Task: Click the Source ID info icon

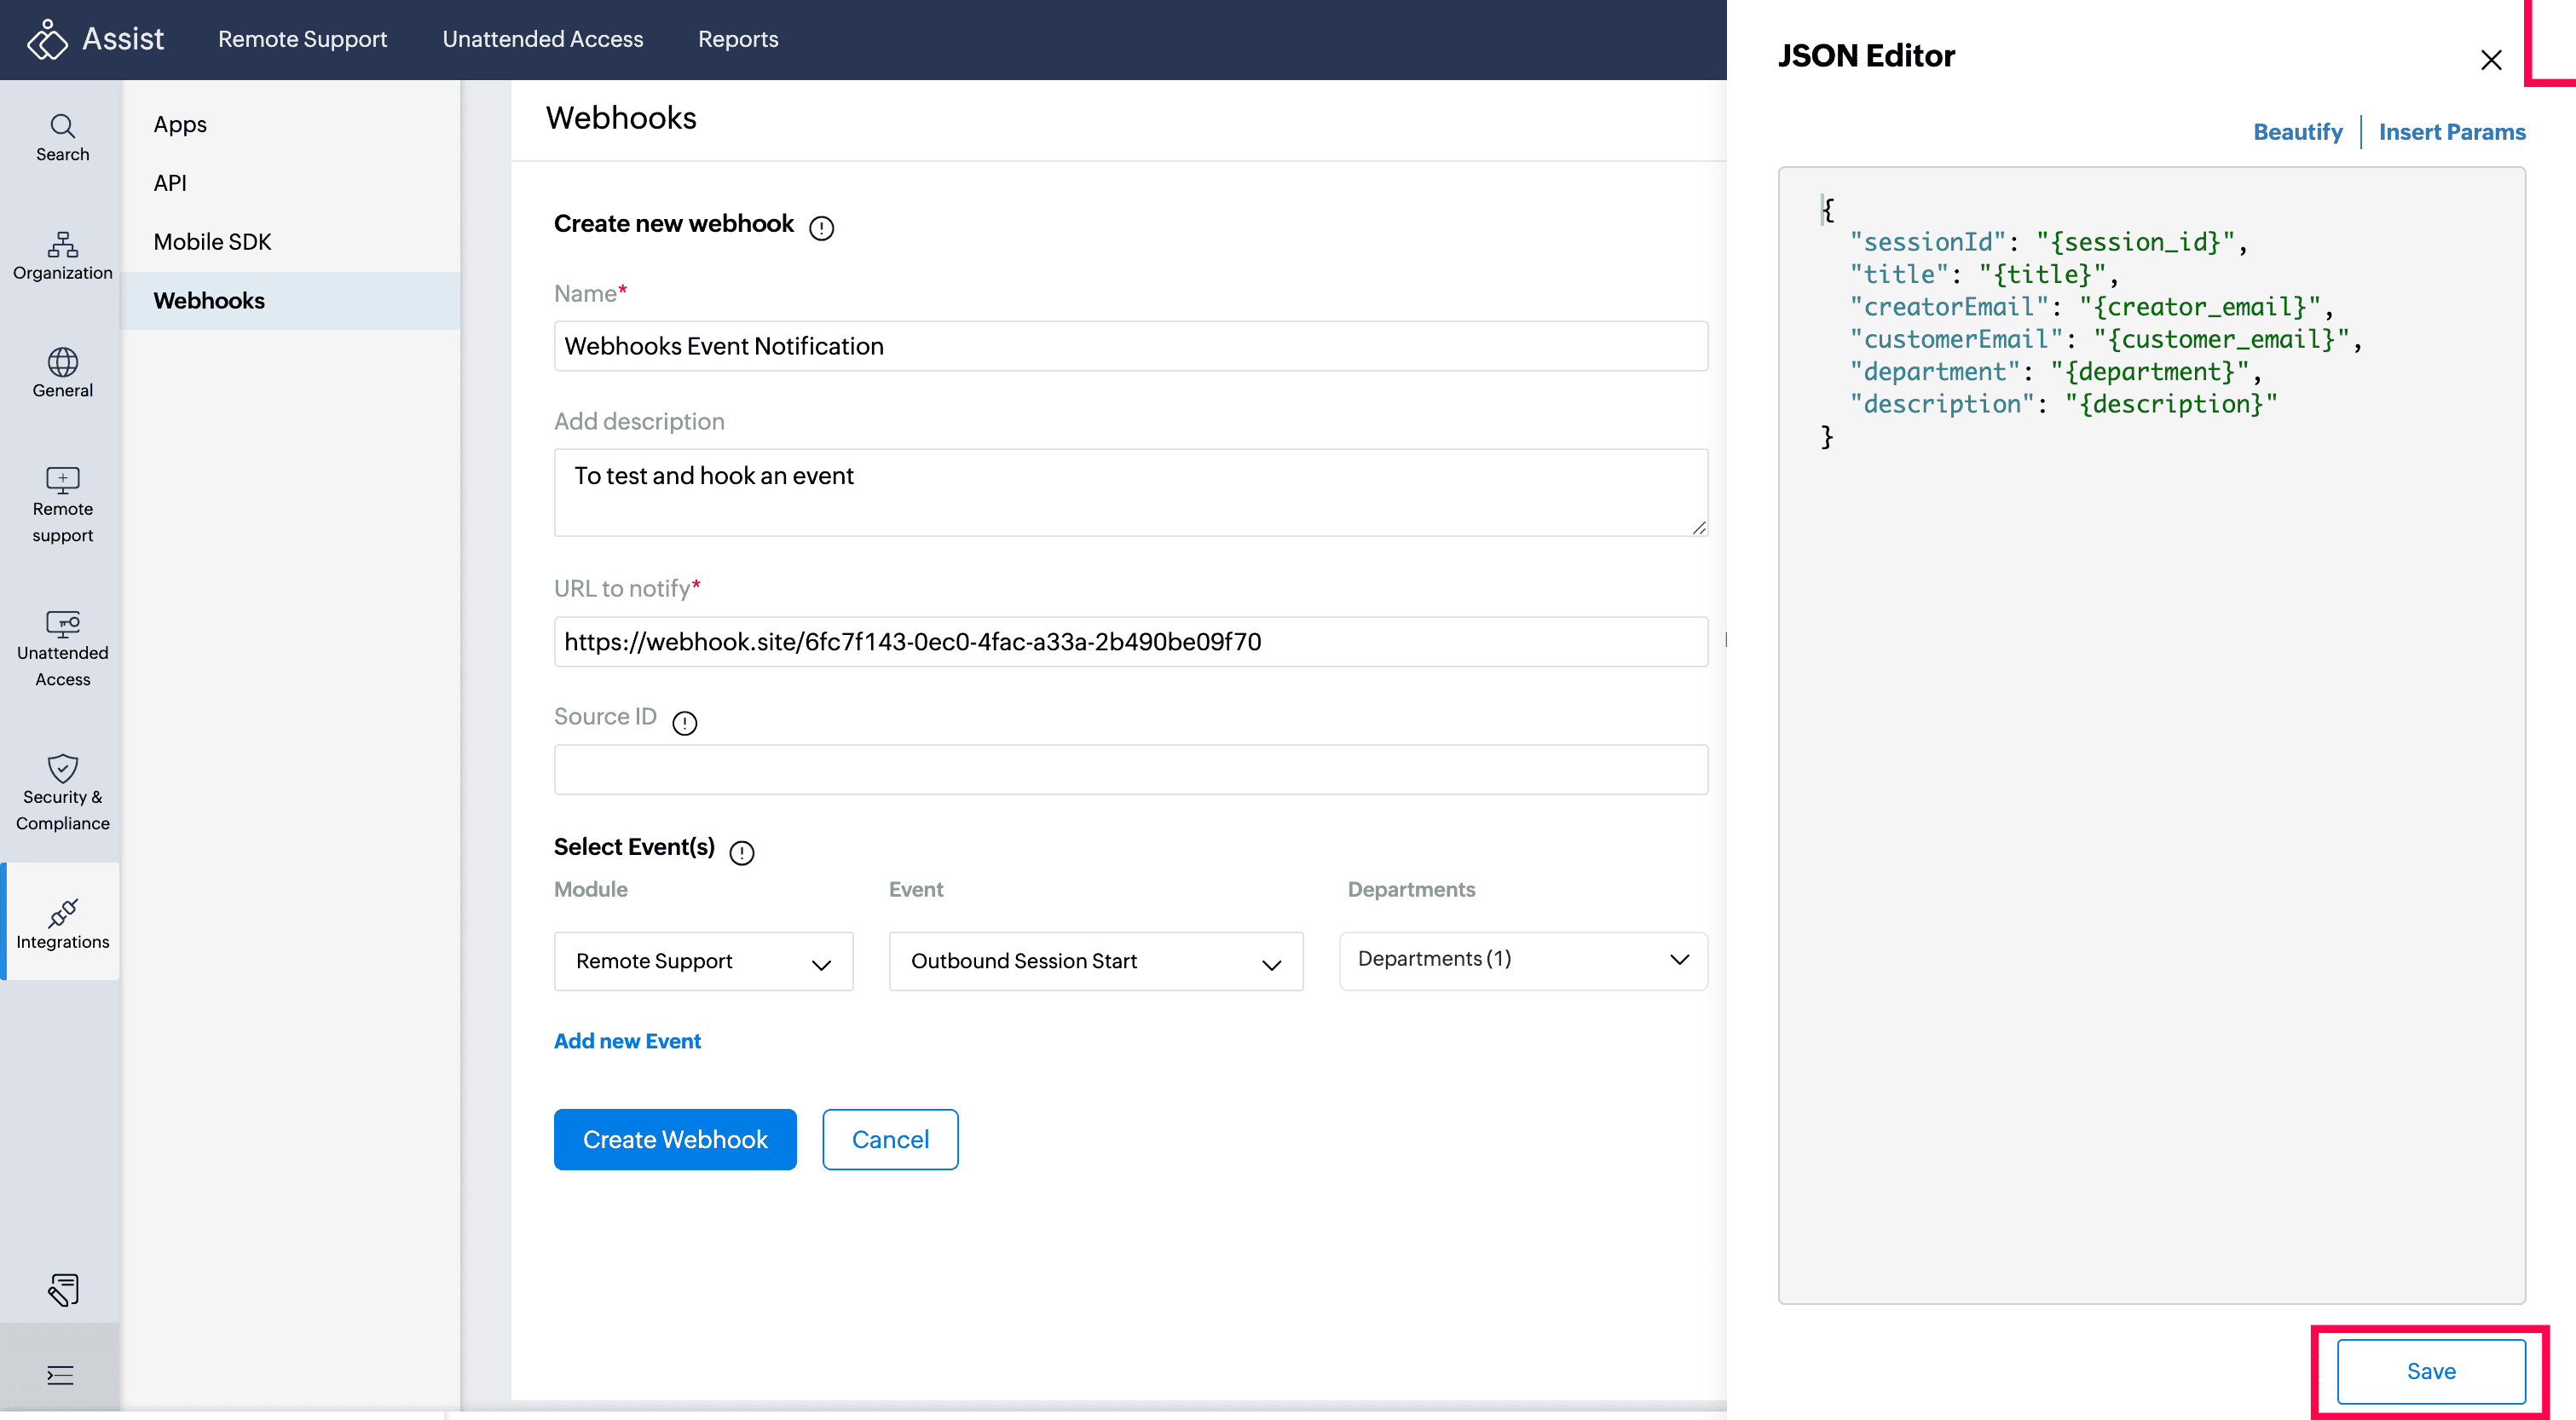Action: pos(684,722)
